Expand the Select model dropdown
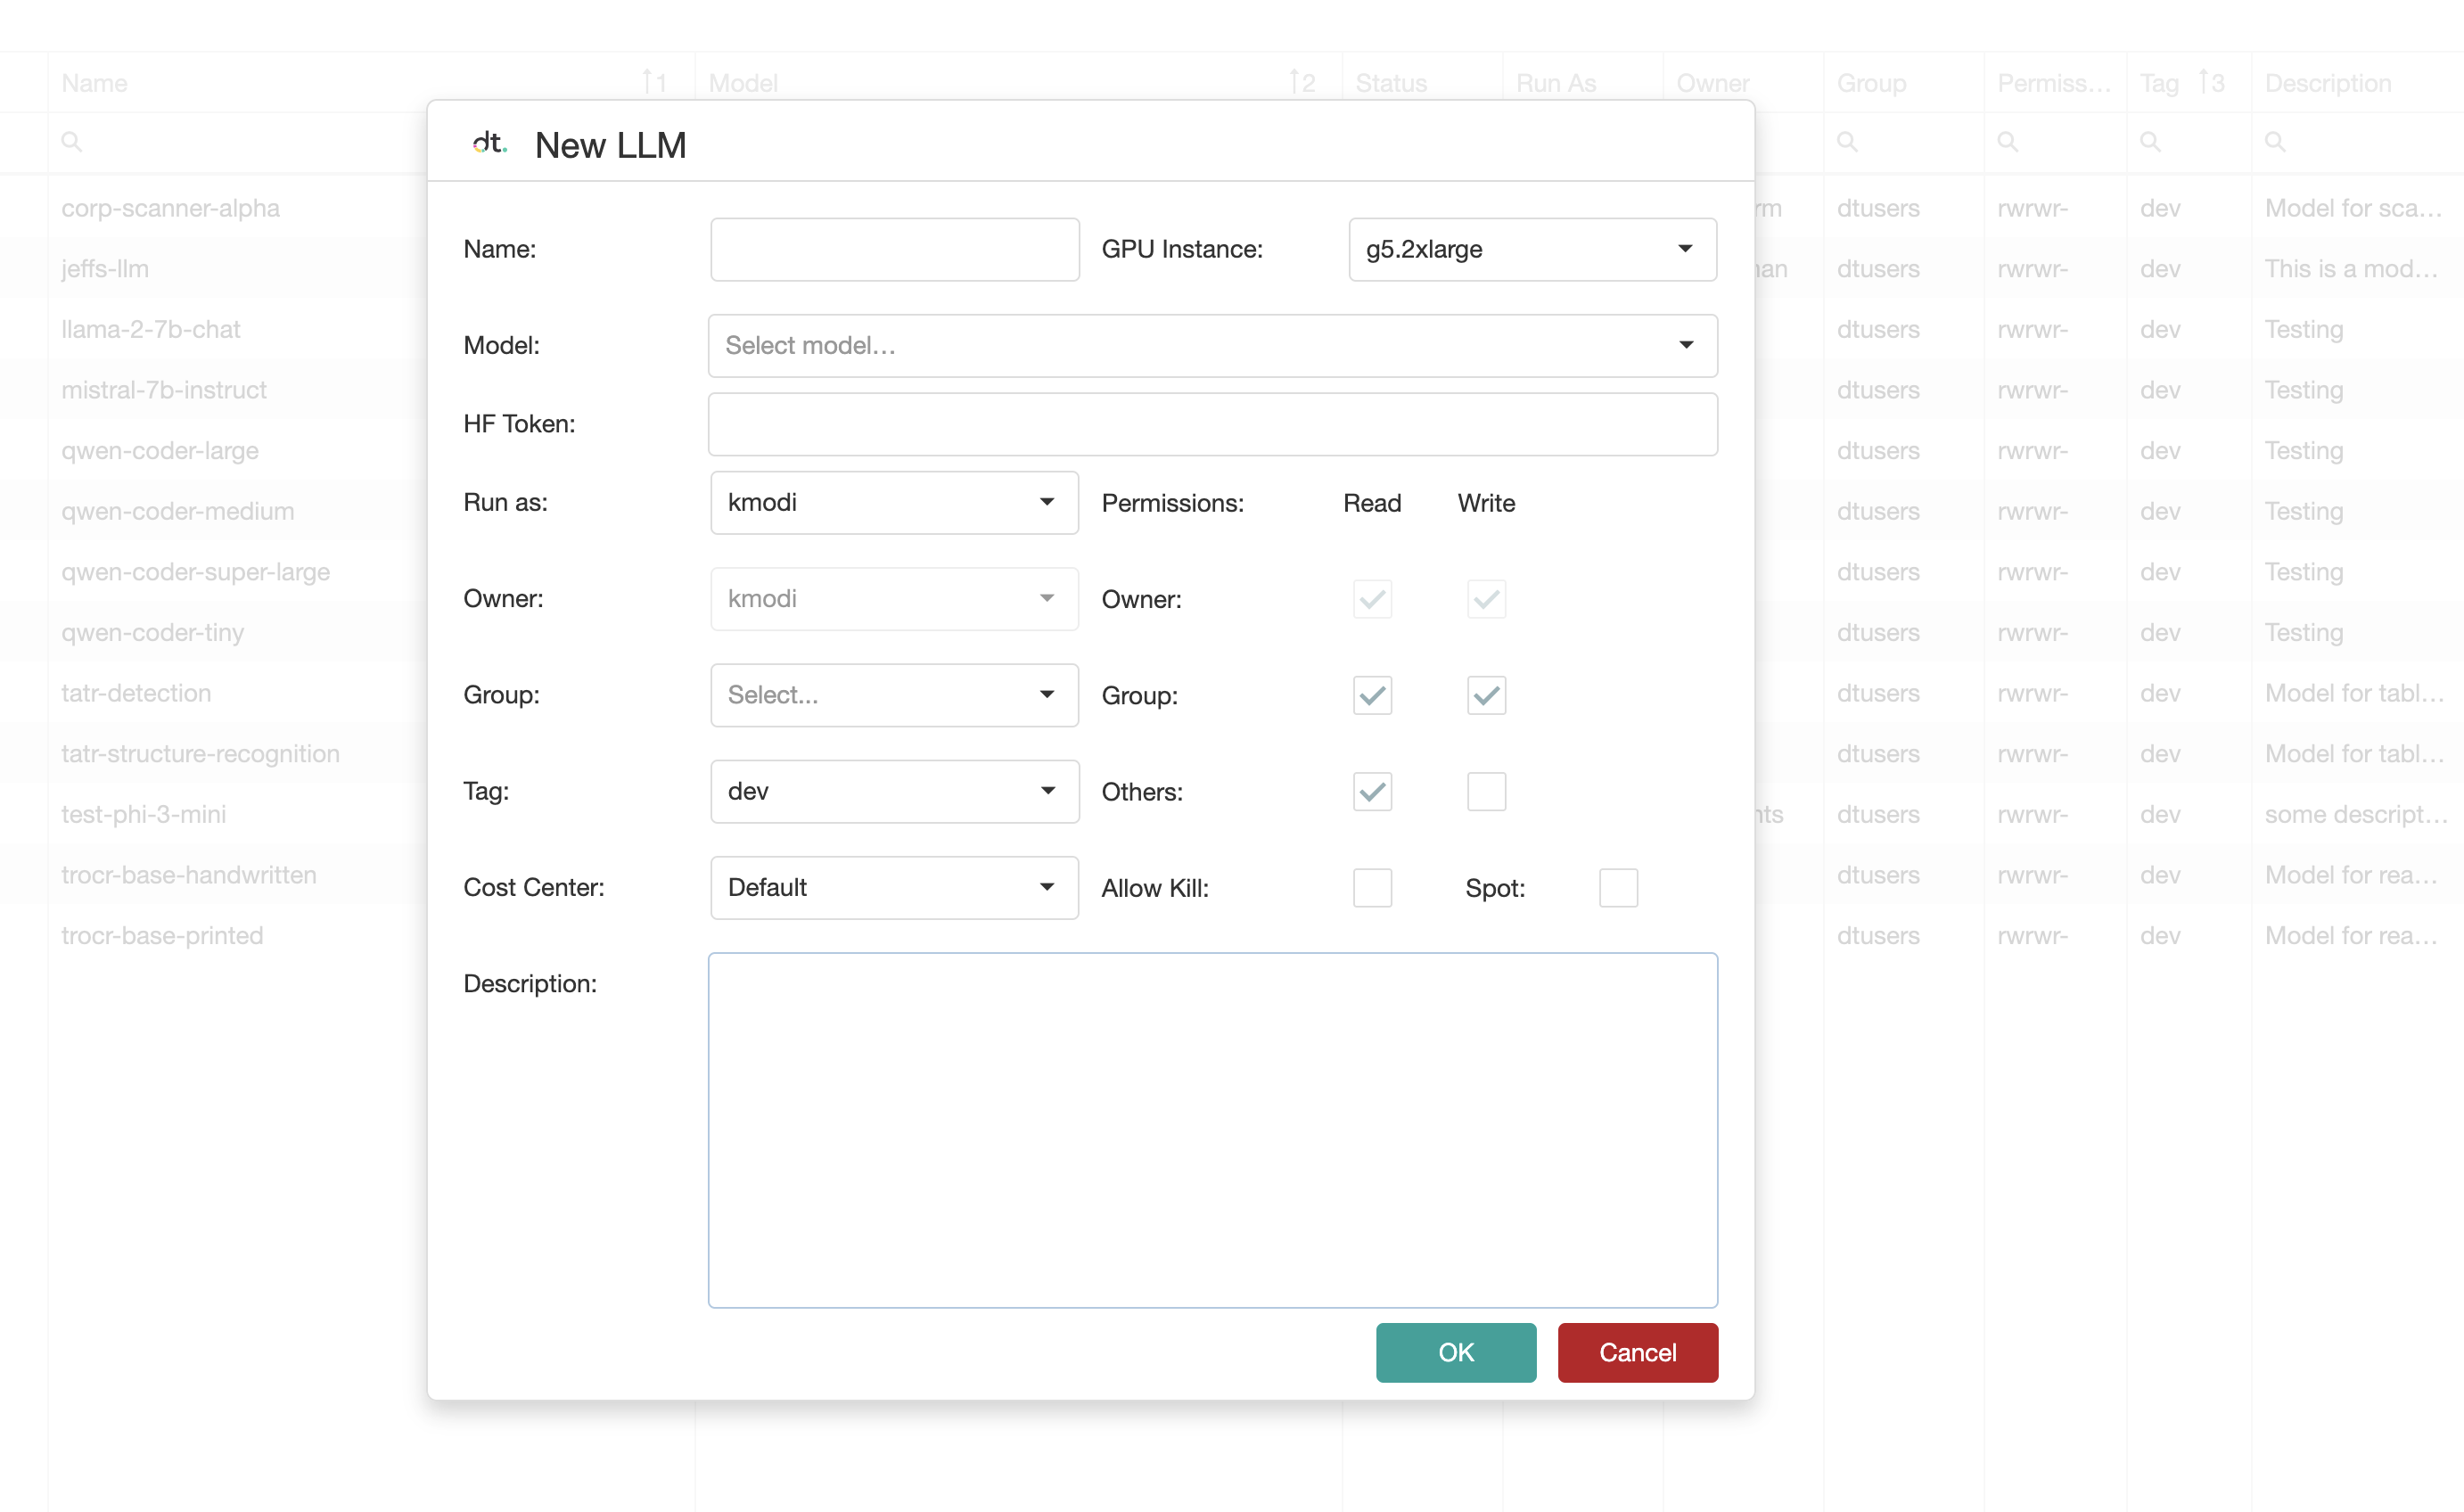 pyautogui.click(x=1212, y=345)
